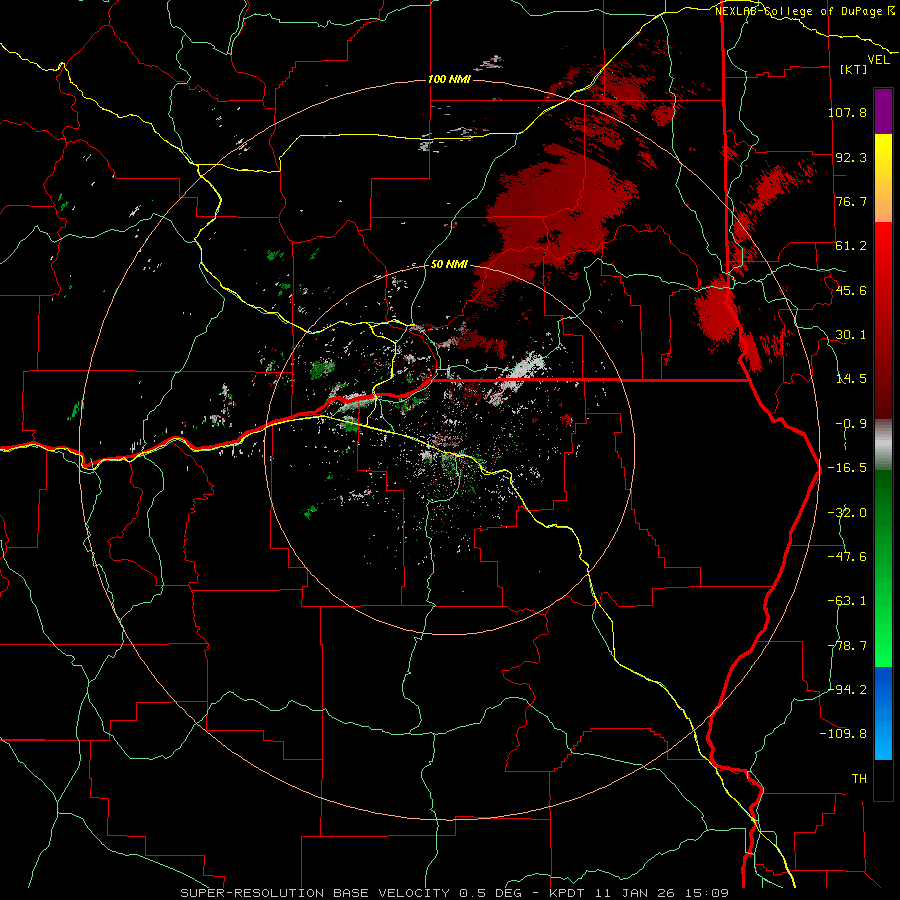900x900 pixels.
Task: Pick the gray near-zero segment of the color bar
Action: [883, 445]
